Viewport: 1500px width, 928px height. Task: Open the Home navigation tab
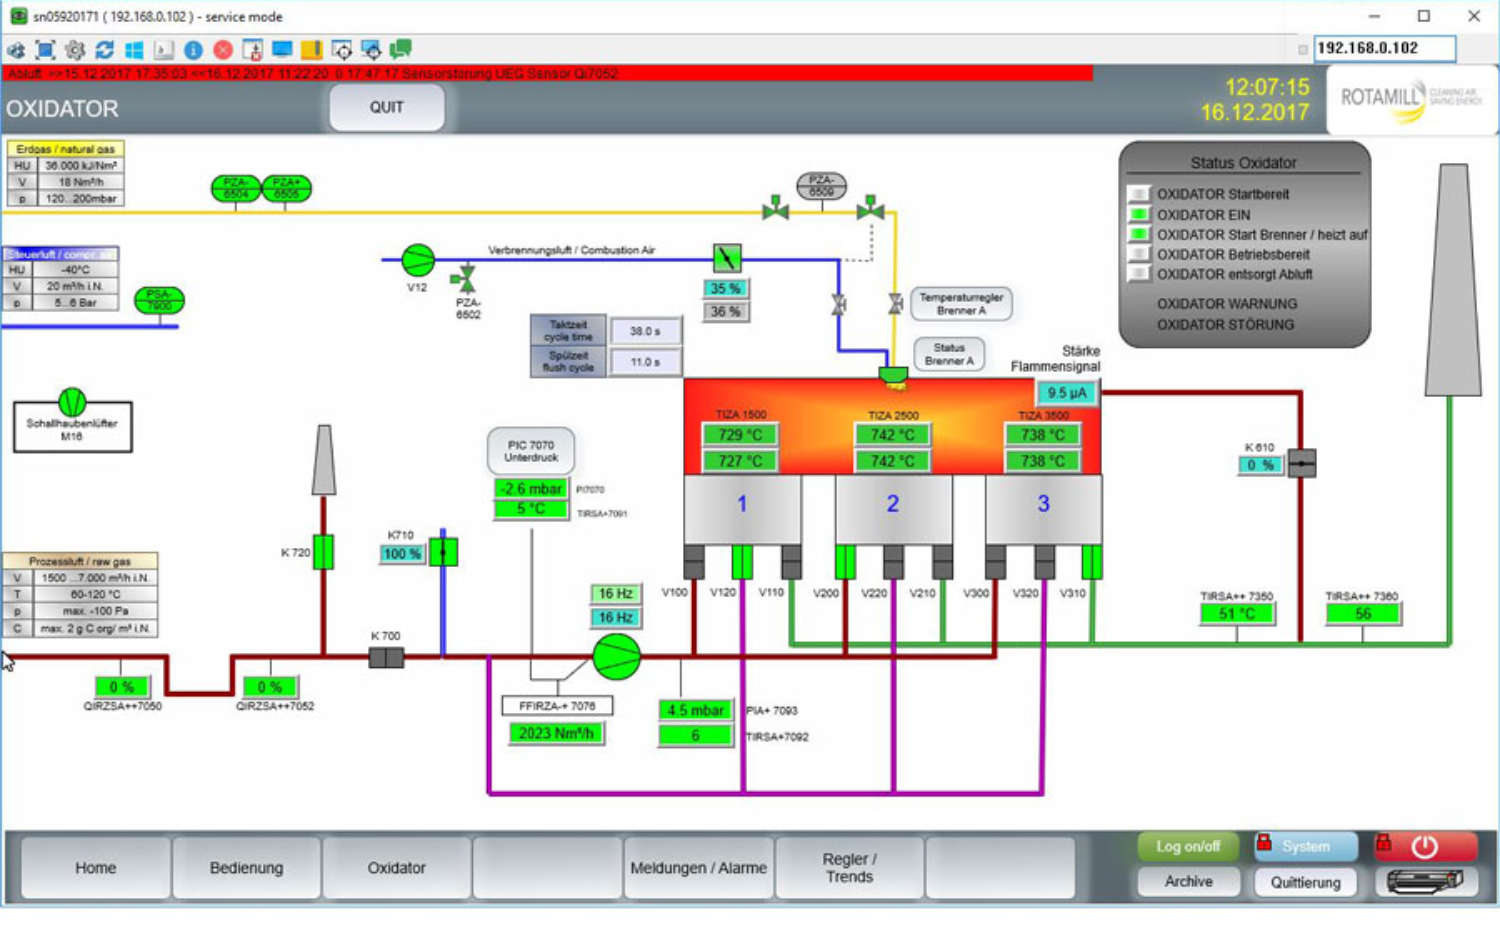pyautogui.click(x=96, y=868)
